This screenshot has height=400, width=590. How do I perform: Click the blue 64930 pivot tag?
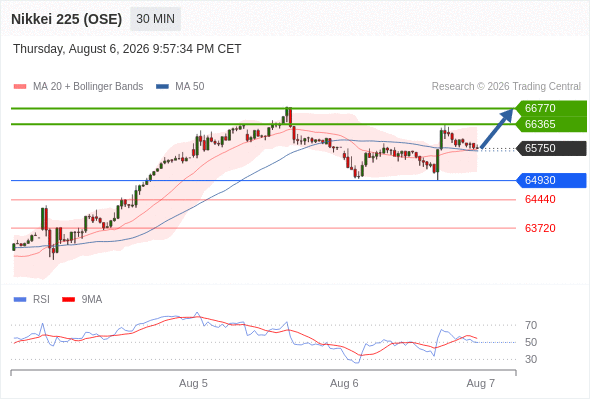(x=551, y=180)
